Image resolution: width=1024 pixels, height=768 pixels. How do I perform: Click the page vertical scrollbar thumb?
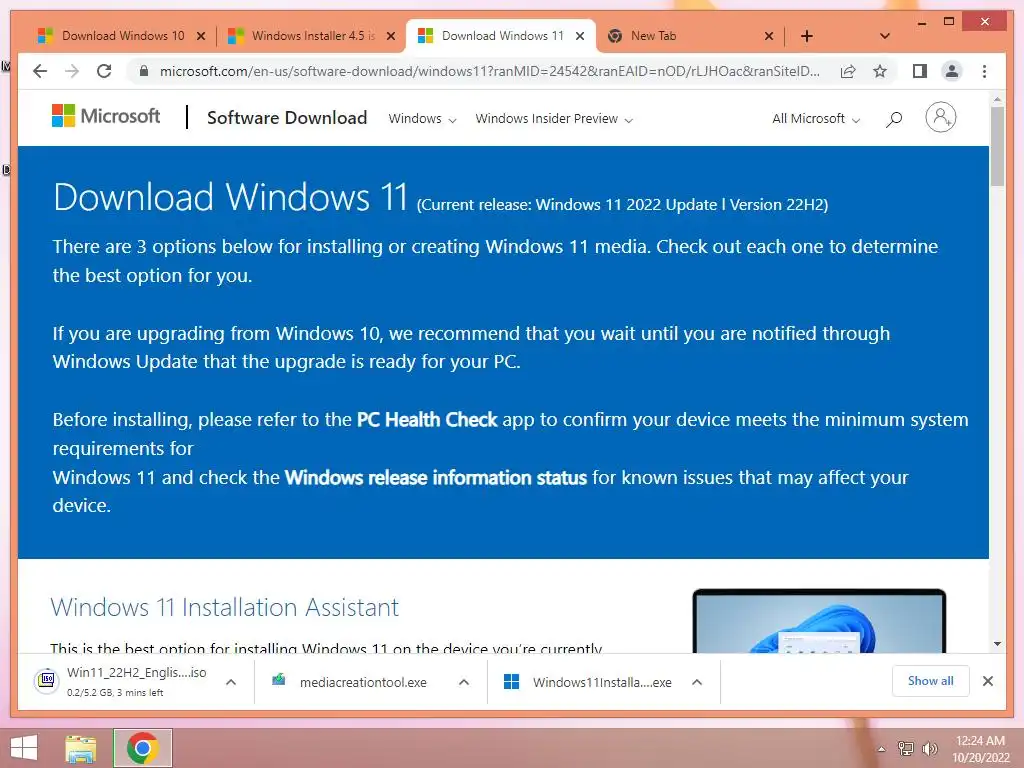[997, 147]
